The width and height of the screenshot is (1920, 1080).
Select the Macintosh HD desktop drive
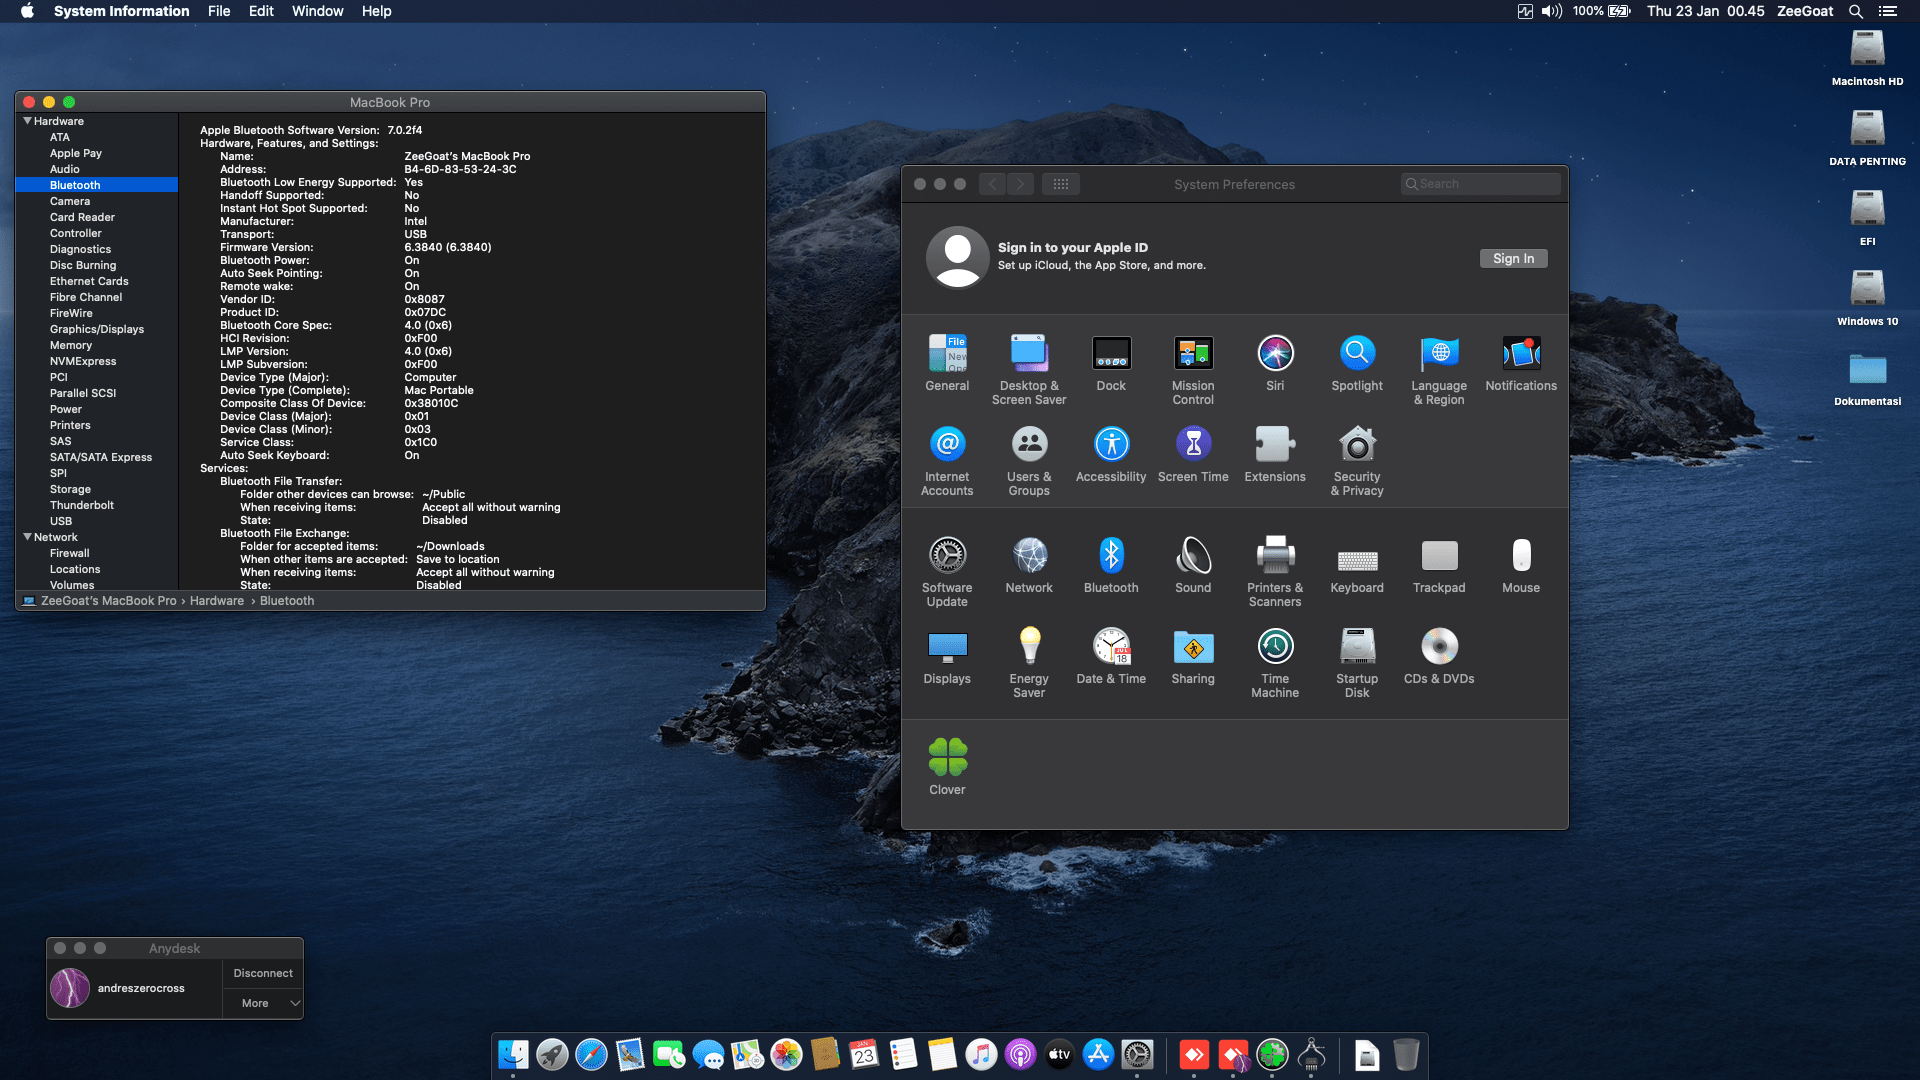click(1867, 58)
